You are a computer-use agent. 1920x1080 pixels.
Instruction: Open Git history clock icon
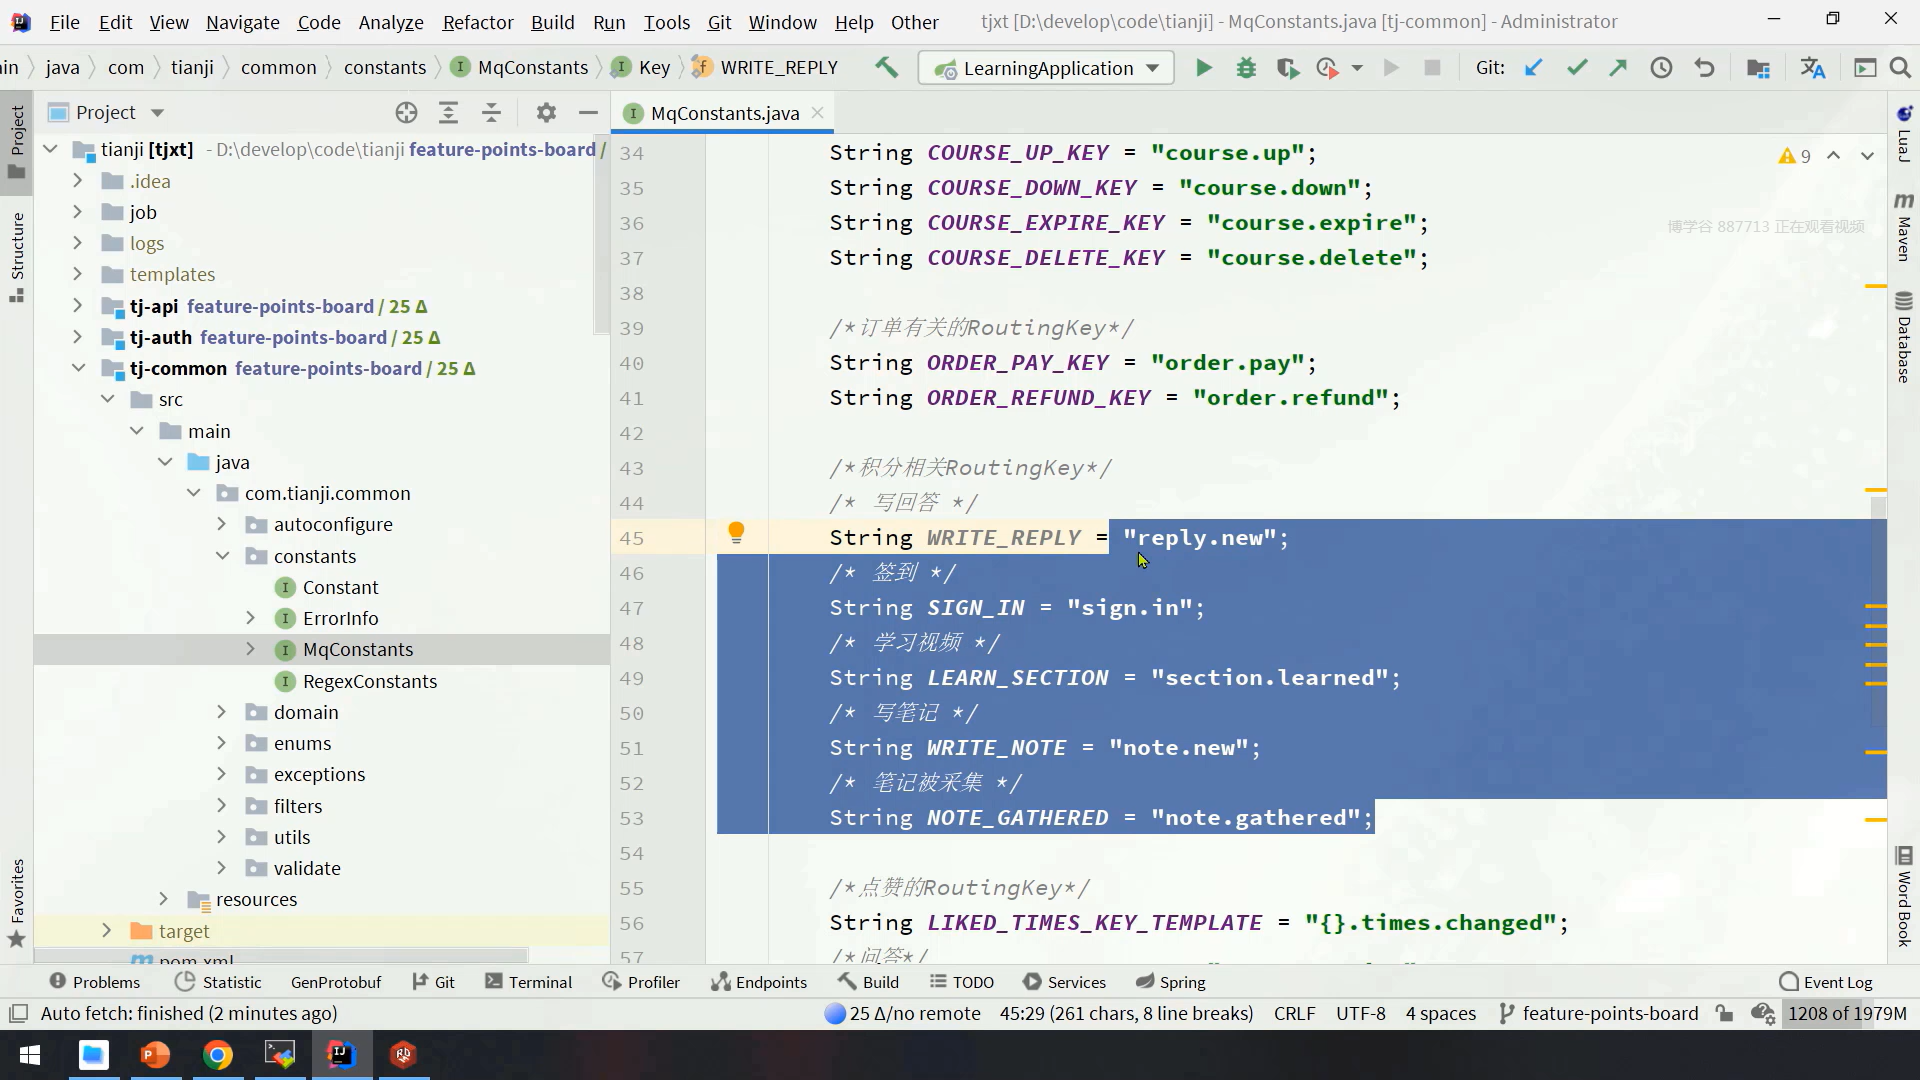(x=1661, y=68)
